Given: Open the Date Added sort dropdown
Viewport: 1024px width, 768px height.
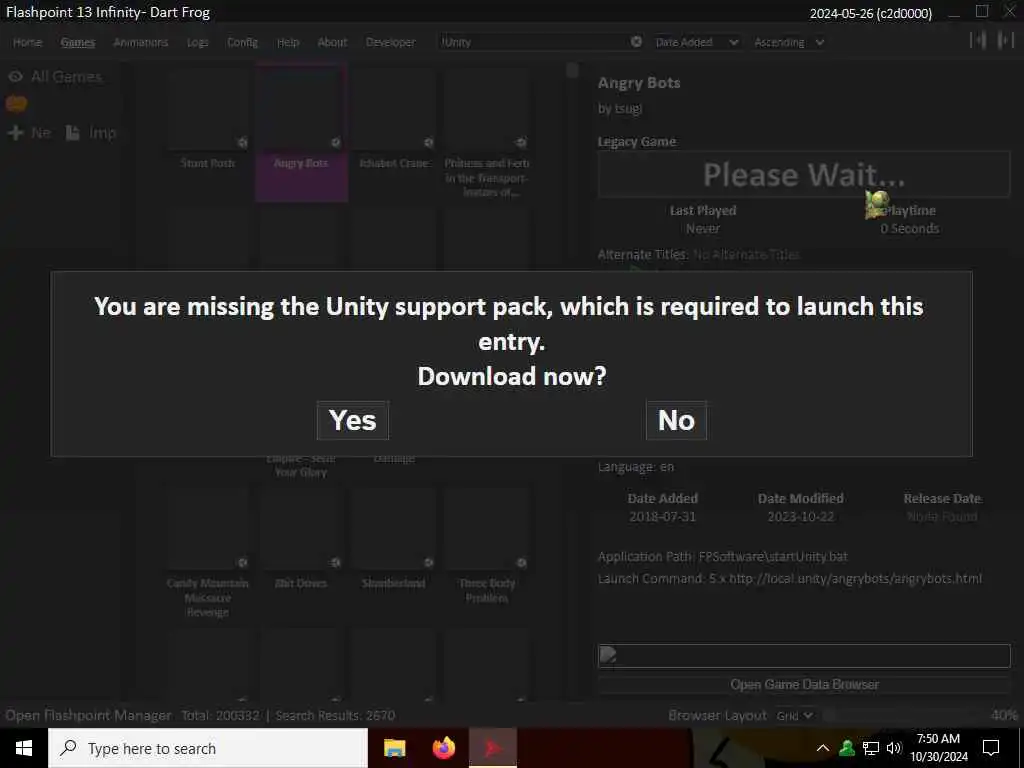Looking at the screenshot, I should point(696,42).
